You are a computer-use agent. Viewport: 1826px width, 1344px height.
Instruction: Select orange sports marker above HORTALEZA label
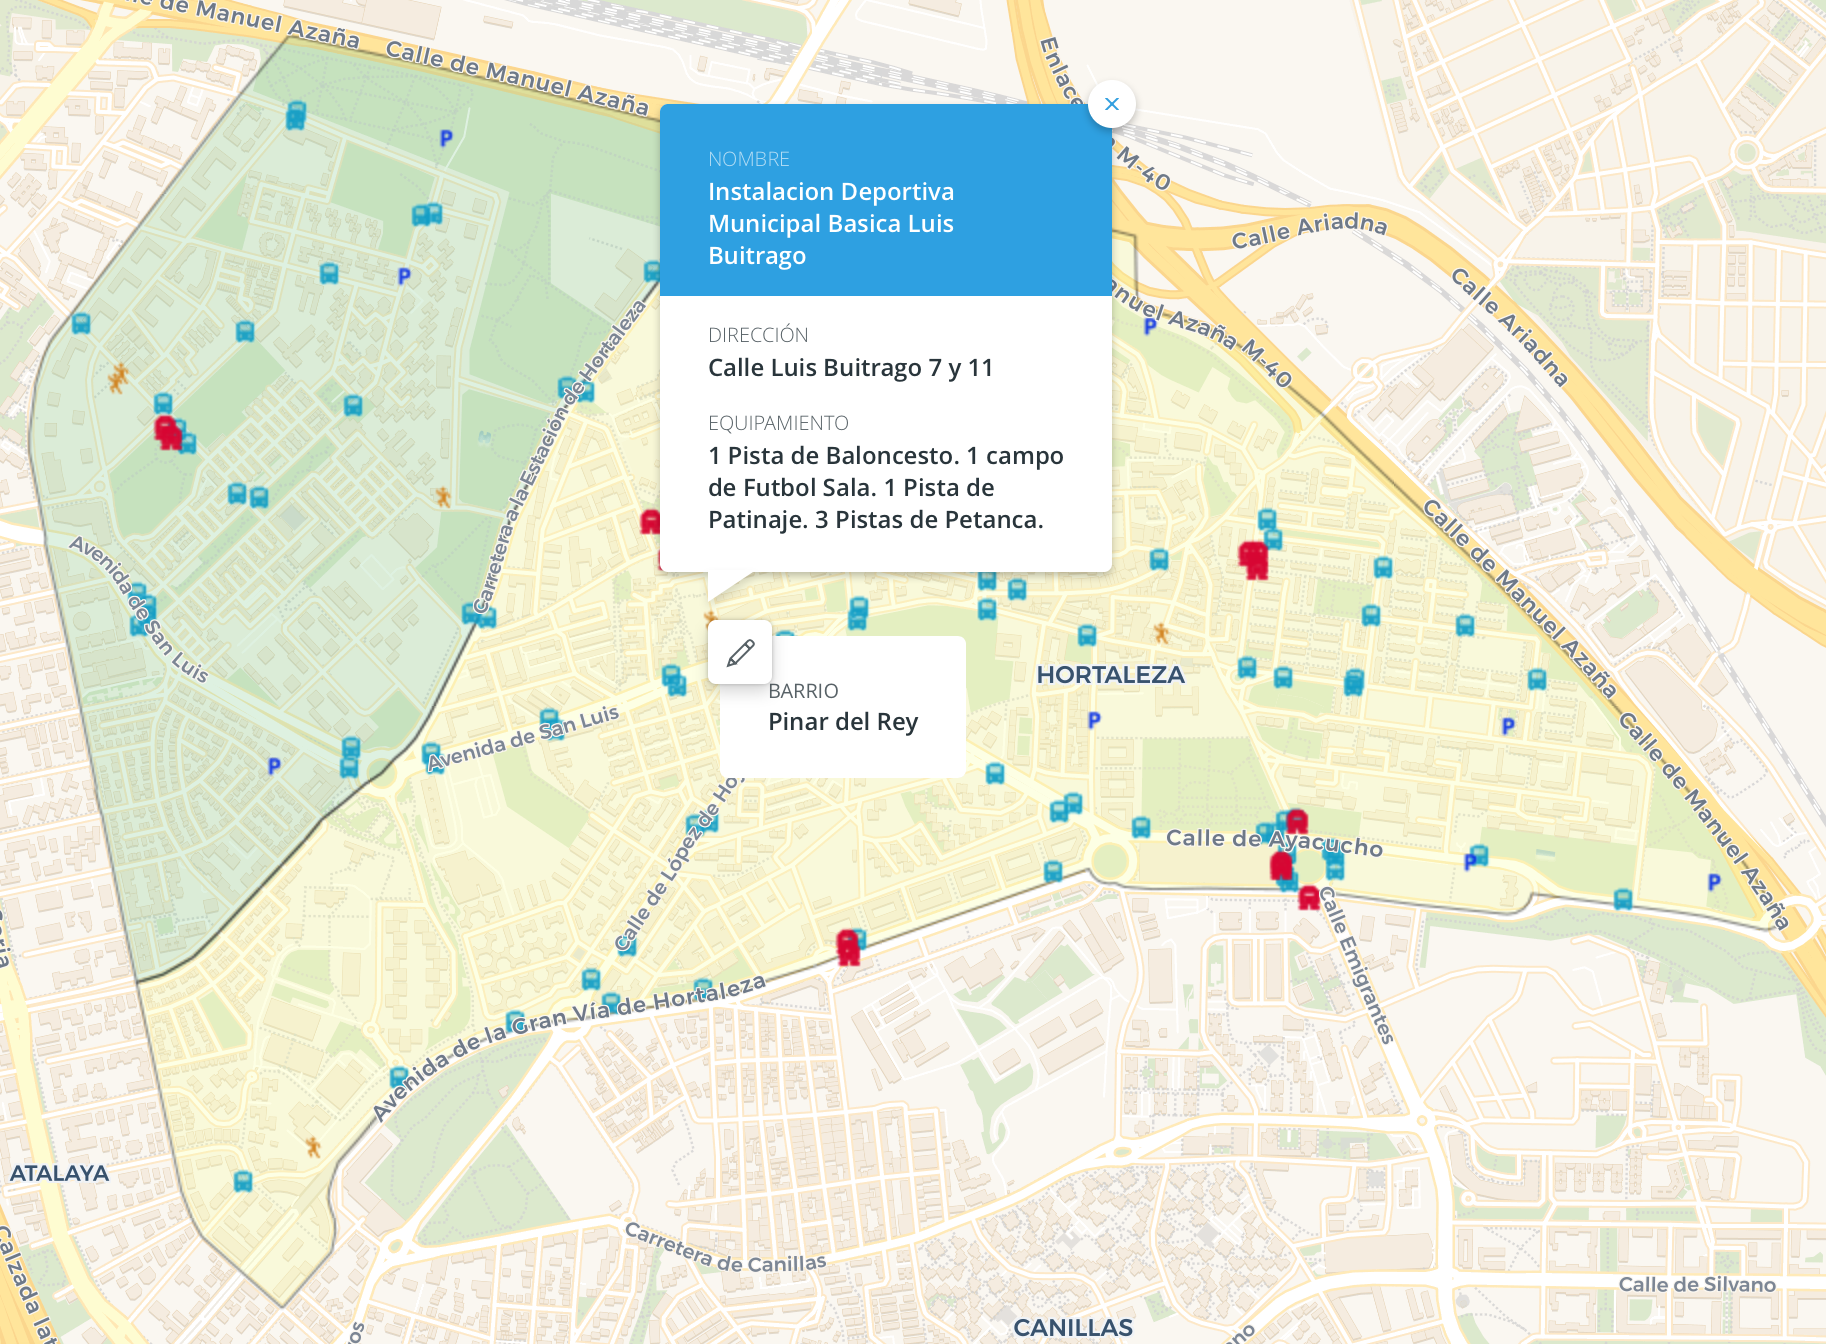point(1161,633)
